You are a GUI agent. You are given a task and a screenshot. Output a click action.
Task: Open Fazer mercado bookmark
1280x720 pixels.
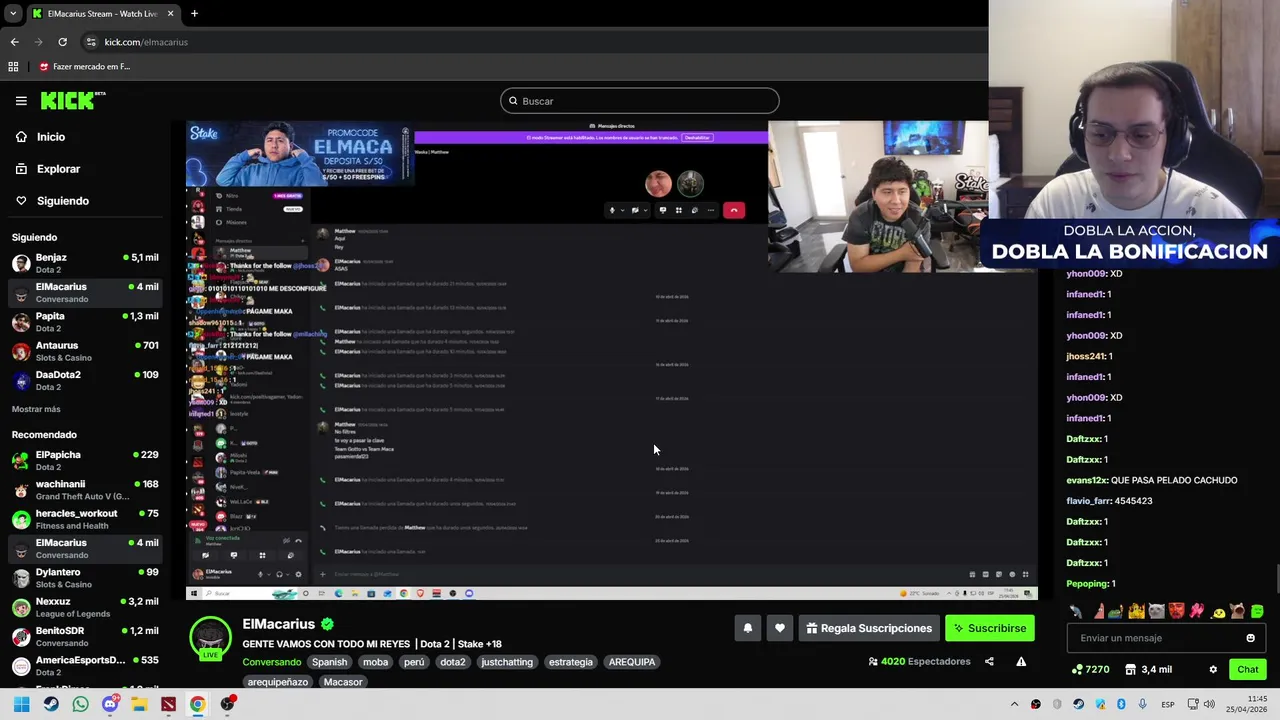[84, 66]
